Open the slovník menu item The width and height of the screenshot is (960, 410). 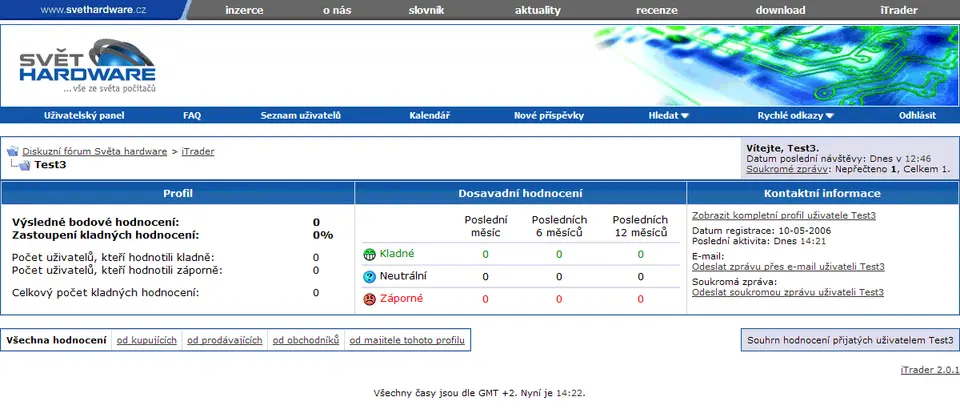tap(432, 11)
